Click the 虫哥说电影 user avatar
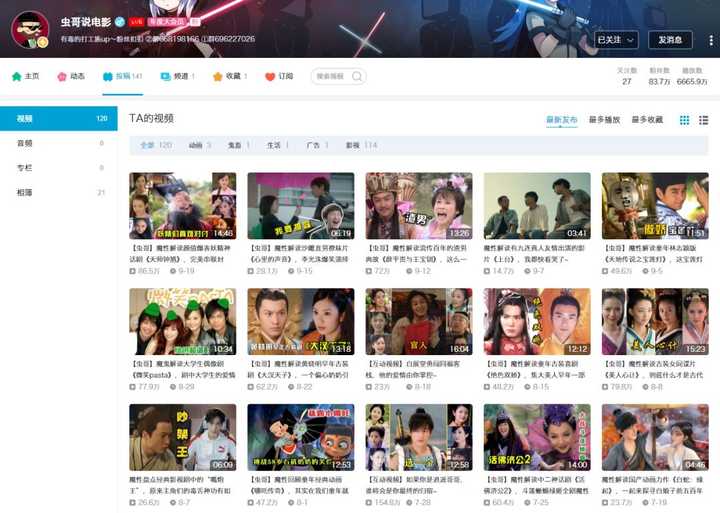The image size is (720, 513). [x=30, y=30]
